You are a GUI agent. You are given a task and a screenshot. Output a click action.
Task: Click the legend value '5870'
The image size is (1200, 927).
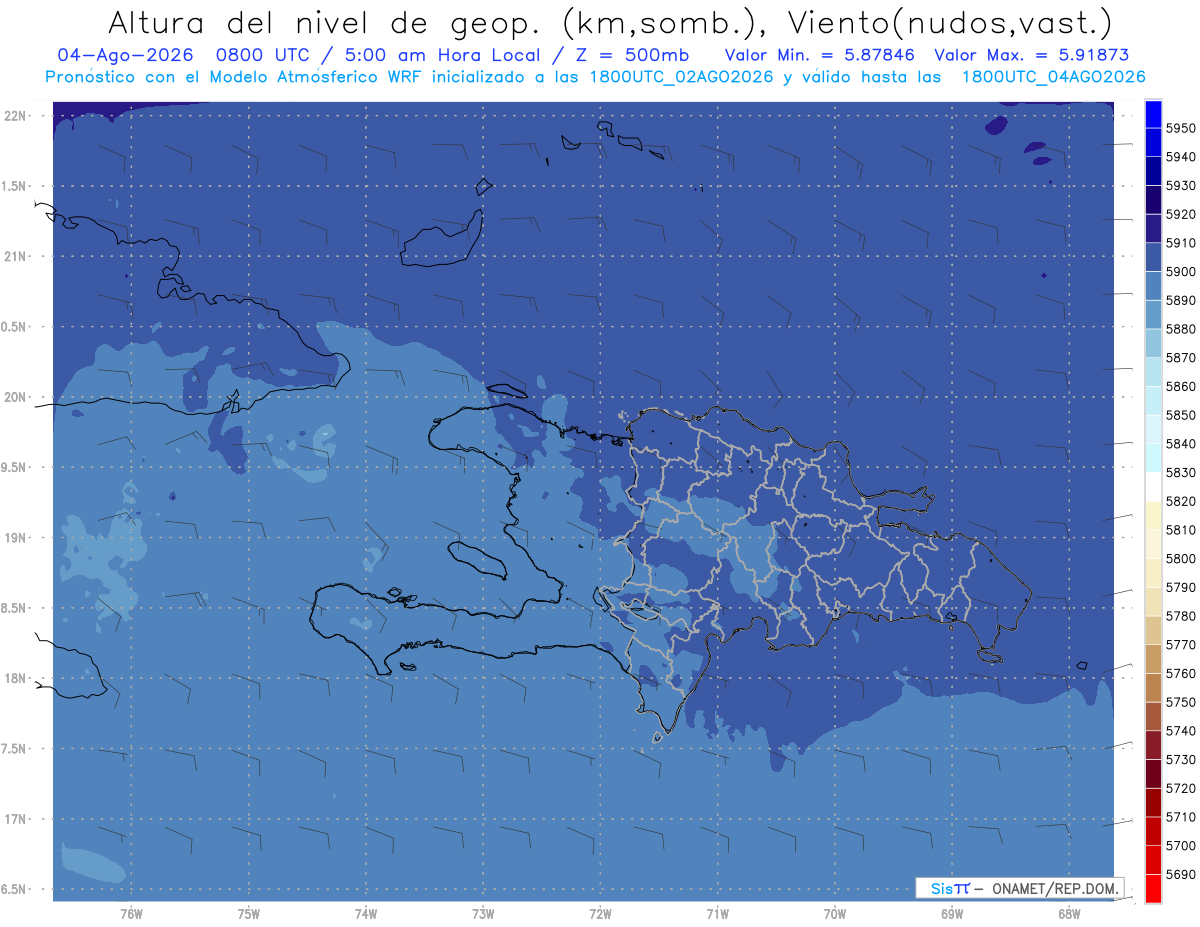coord(1180,358)
